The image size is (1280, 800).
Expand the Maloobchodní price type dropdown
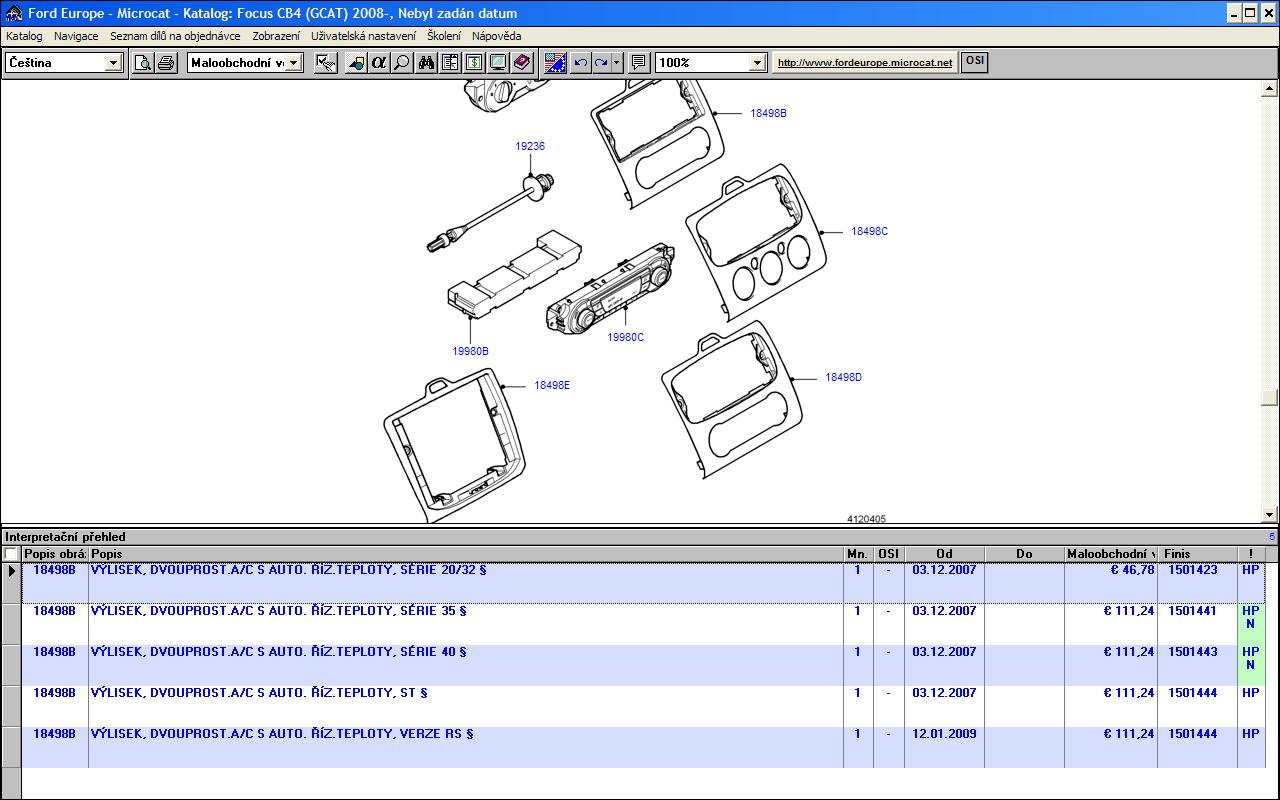[x=294, y=63]
